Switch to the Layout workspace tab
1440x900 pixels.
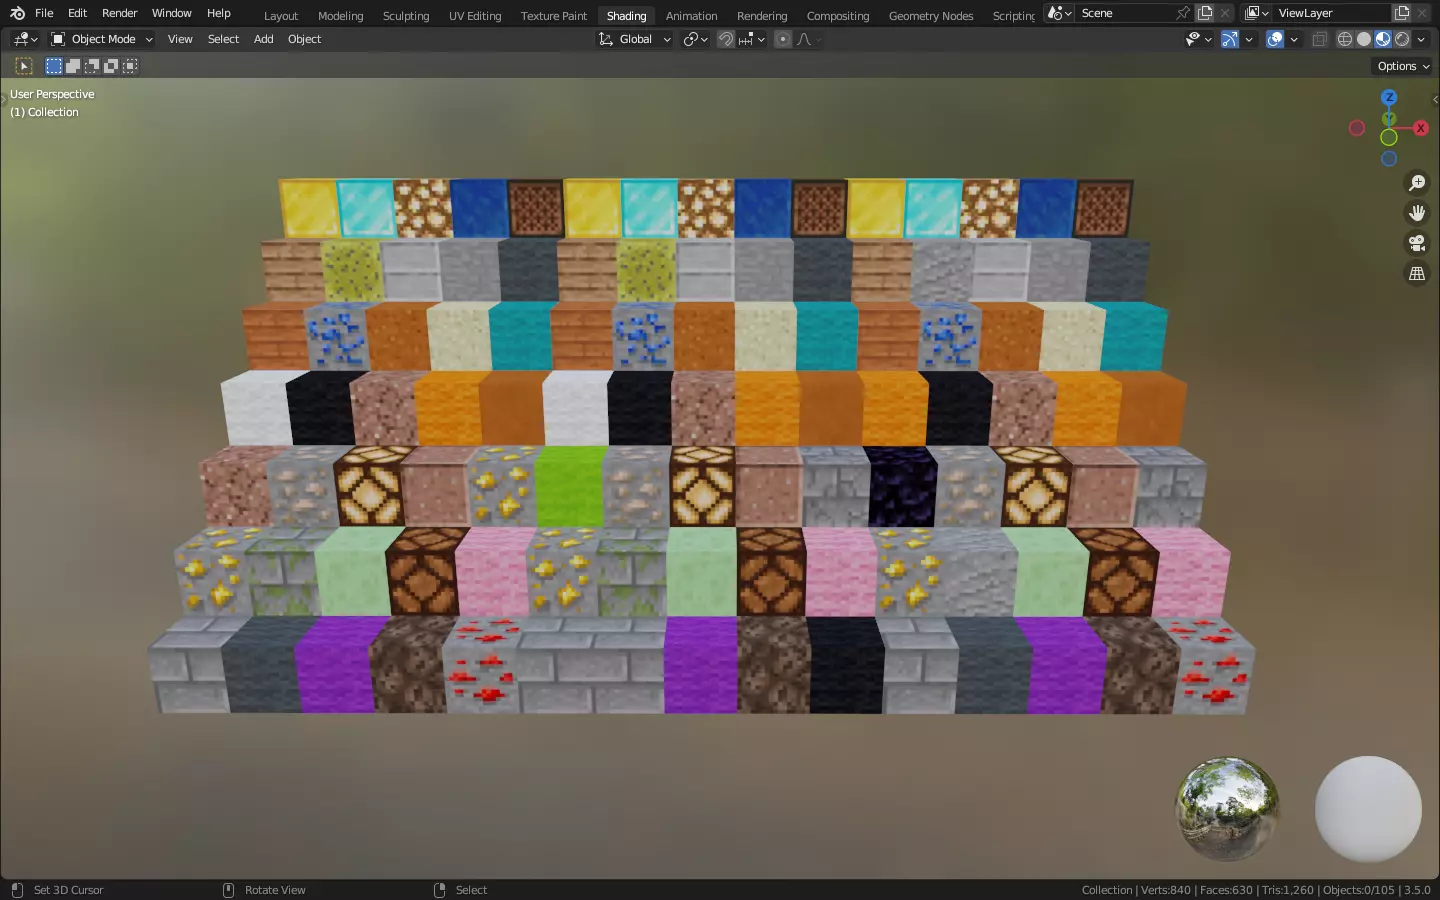click(x=281, y=15)
